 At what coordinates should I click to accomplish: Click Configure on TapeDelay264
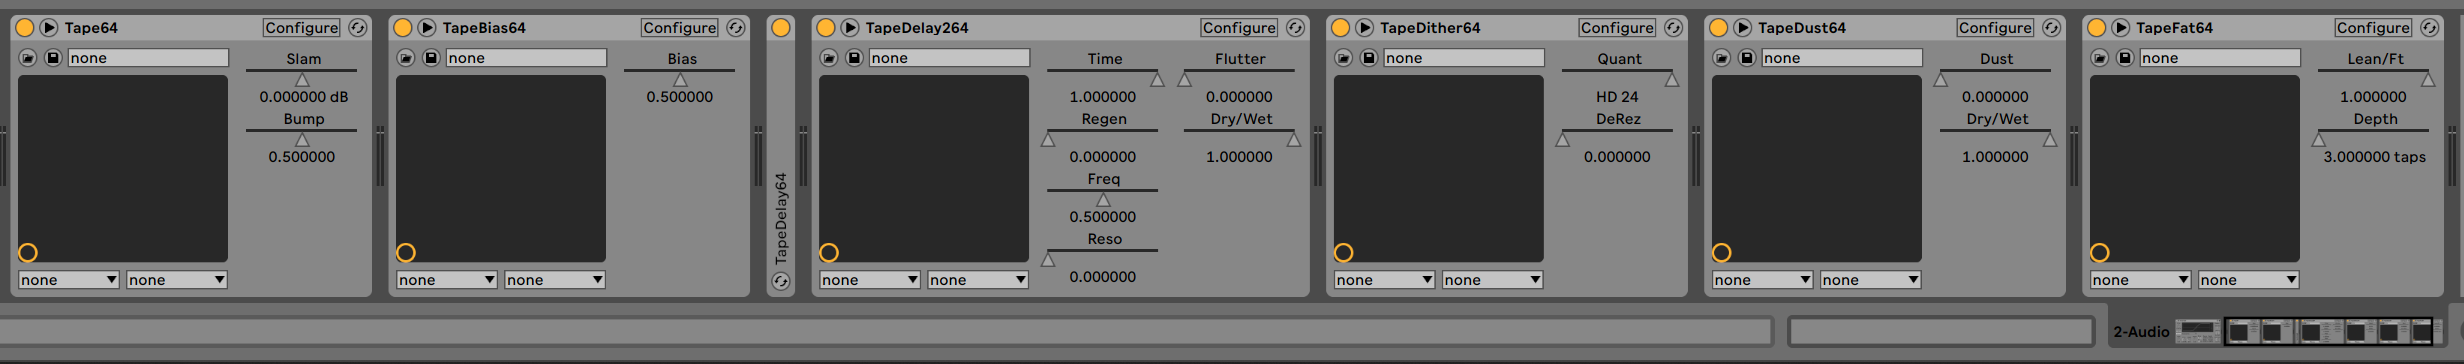click(x=1239, y=28)
